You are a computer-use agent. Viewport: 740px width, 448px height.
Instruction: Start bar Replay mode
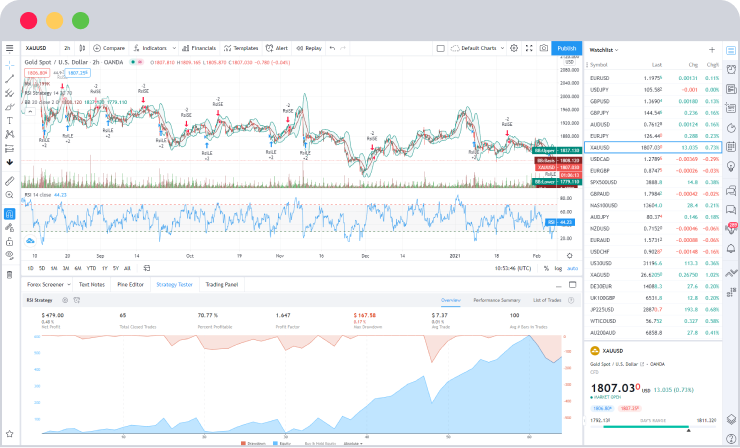click(310, 48)
